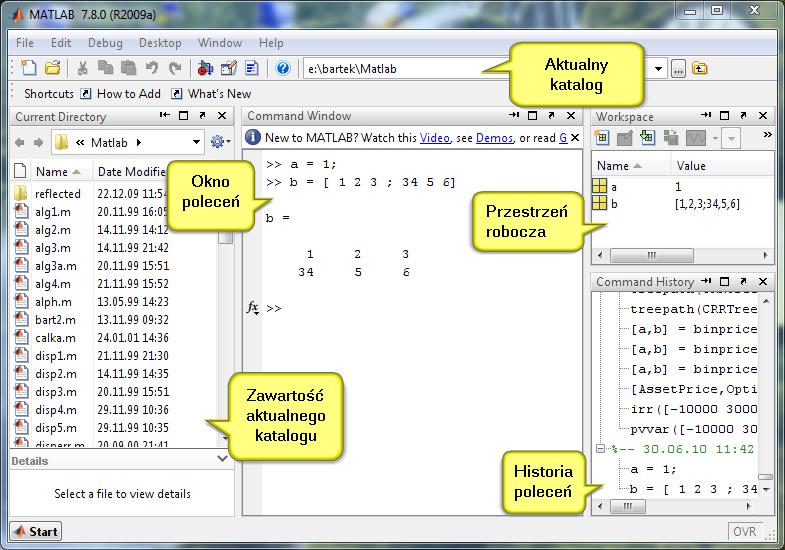Collapse the 30.06.10 session in Command History
Screen dimensions: 785x550
point(600,449)
